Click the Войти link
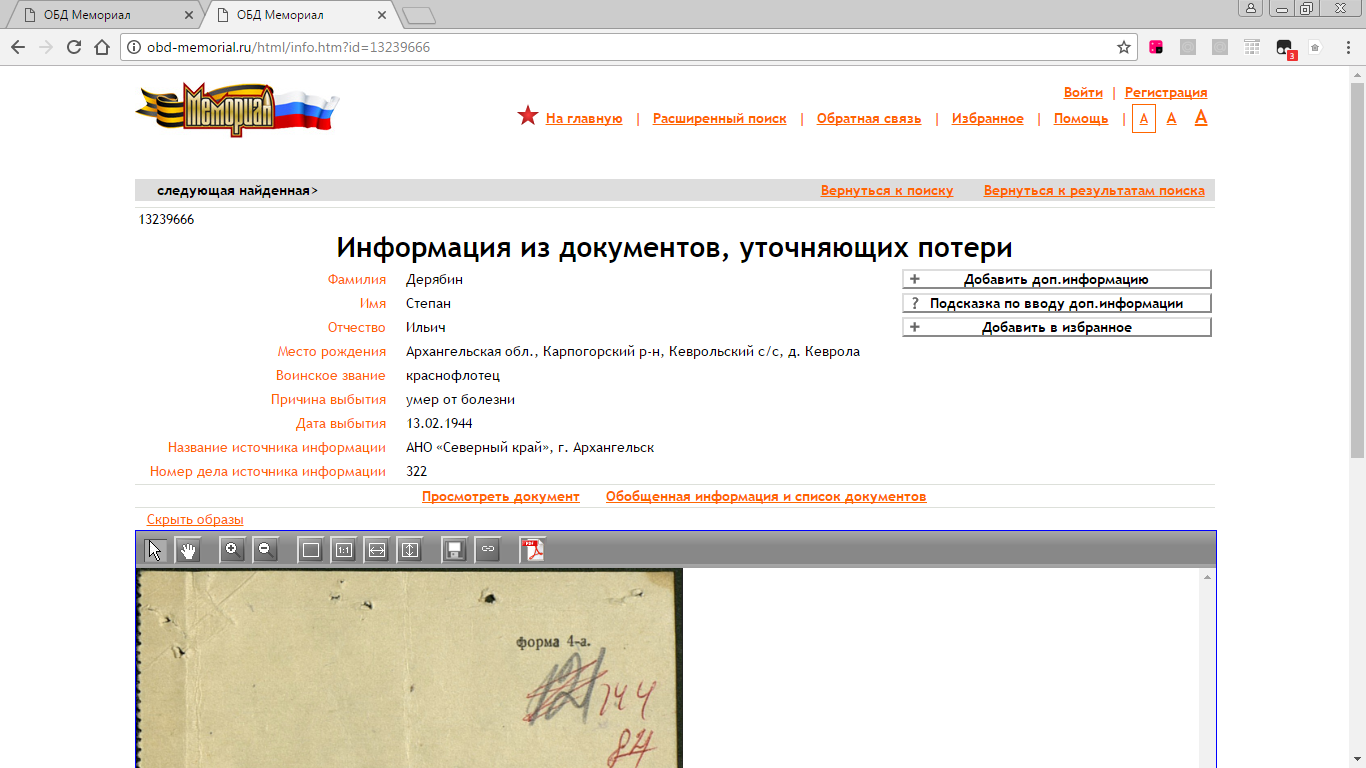The image size is (1366, 768). pos(1083,92)
